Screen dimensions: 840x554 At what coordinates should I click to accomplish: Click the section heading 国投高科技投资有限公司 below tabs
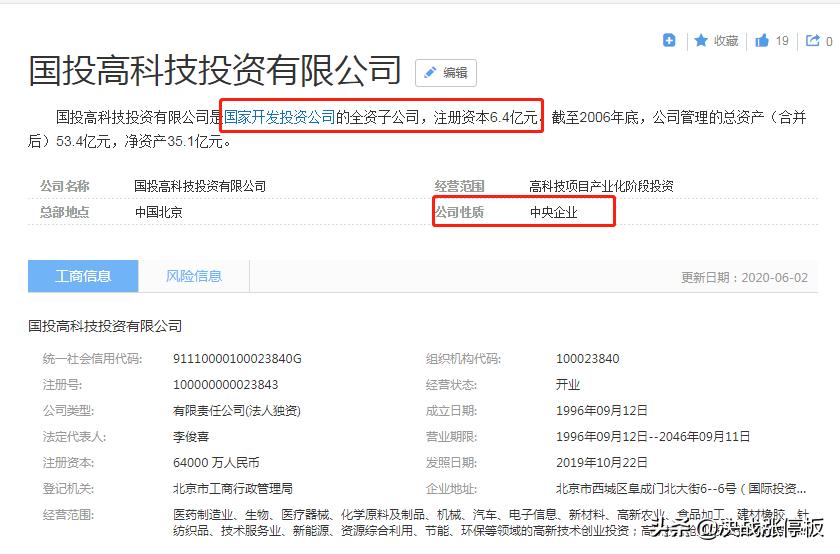point(105,326)
